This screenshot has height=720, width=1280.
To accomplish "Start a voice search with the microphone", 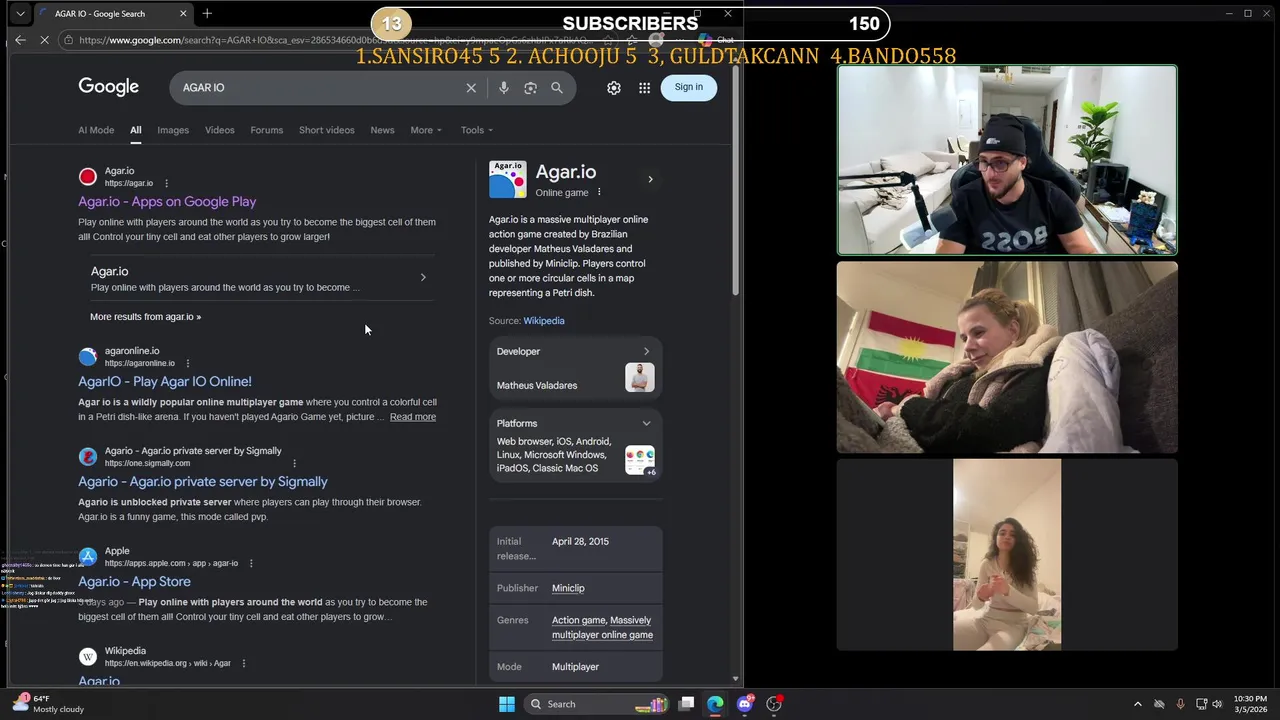I will tap(504, 88).
